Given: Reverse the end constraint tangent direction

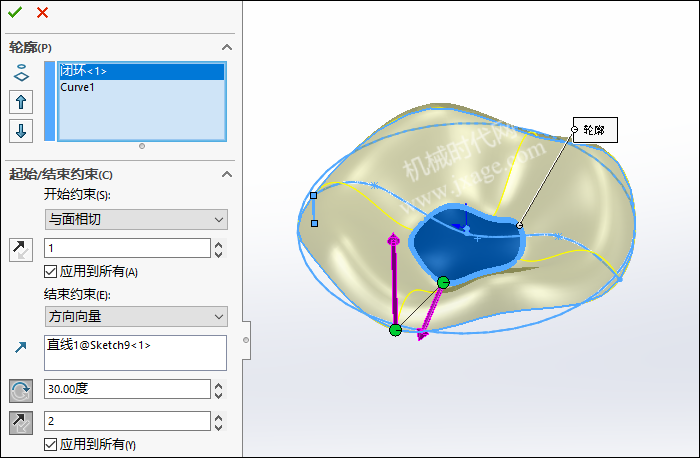Looking at the screenshot, I should click(21, 422).
